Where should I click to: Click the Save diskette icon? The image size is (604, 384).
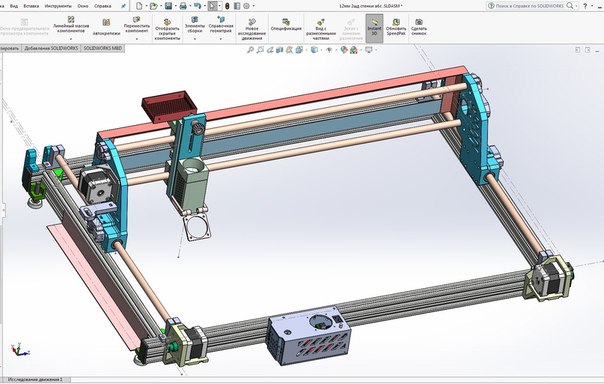[168, 6]
